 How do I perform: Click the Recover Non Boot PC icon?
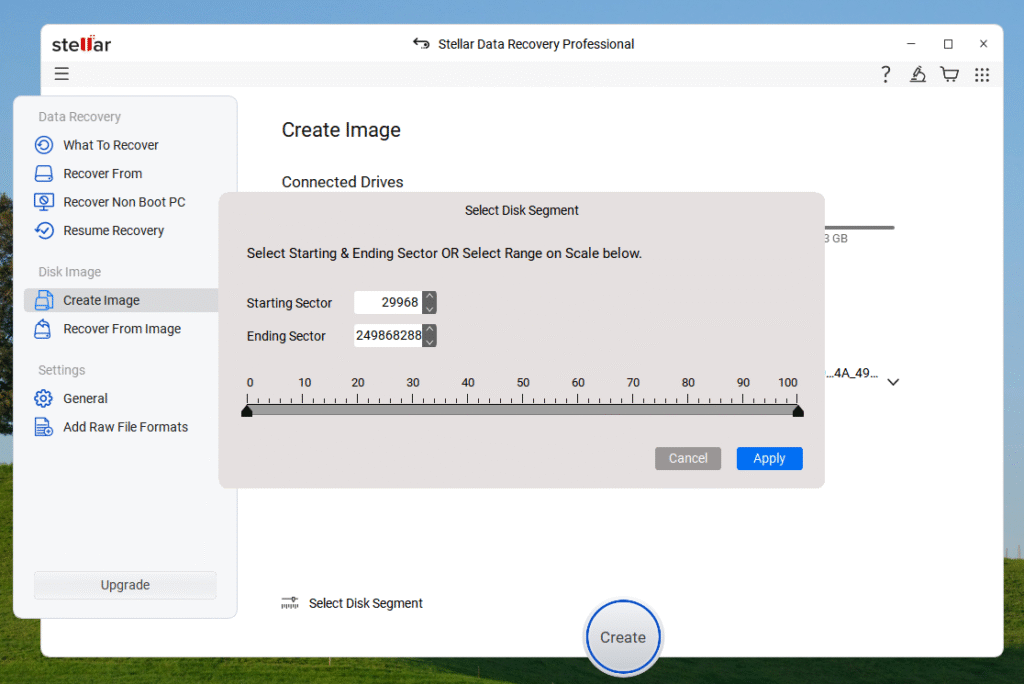tap(44, 202)
